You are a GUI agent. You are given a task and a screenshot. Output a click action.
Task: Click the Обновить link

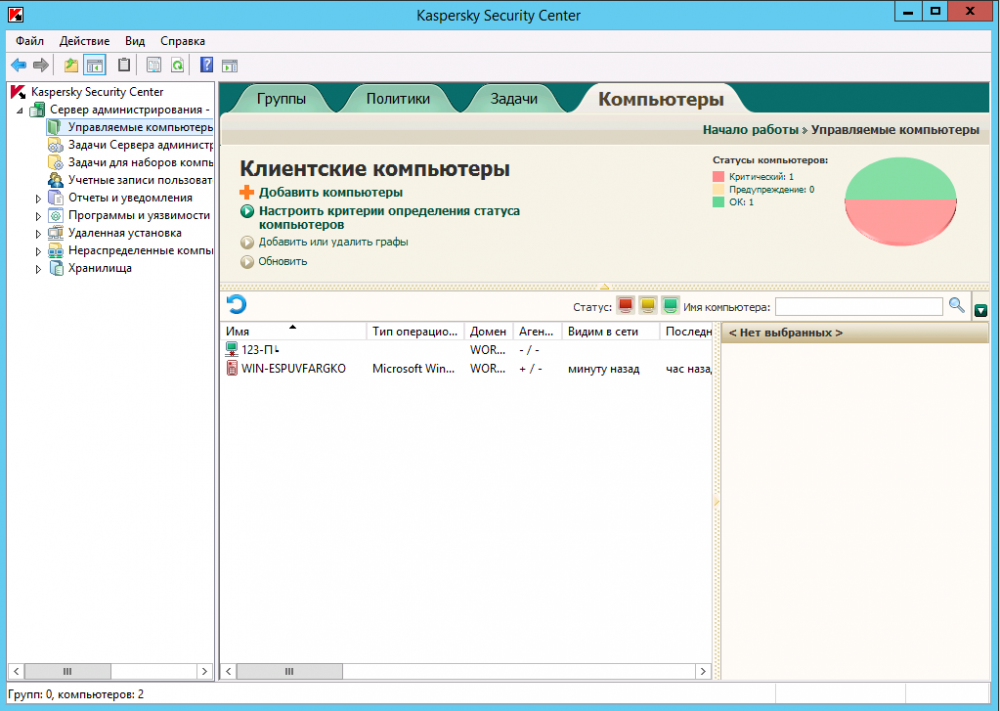coord(283,262)
